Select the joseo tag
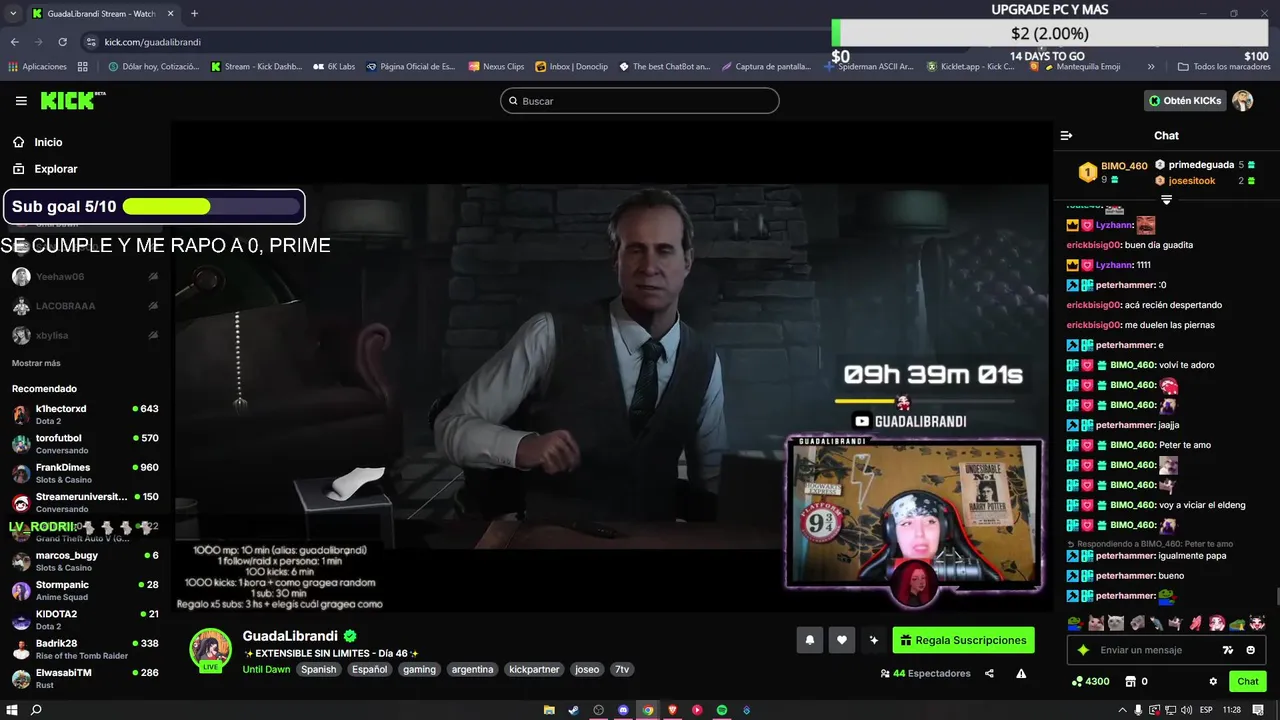Screen dimensions: 1280x720 pos(587,669)
